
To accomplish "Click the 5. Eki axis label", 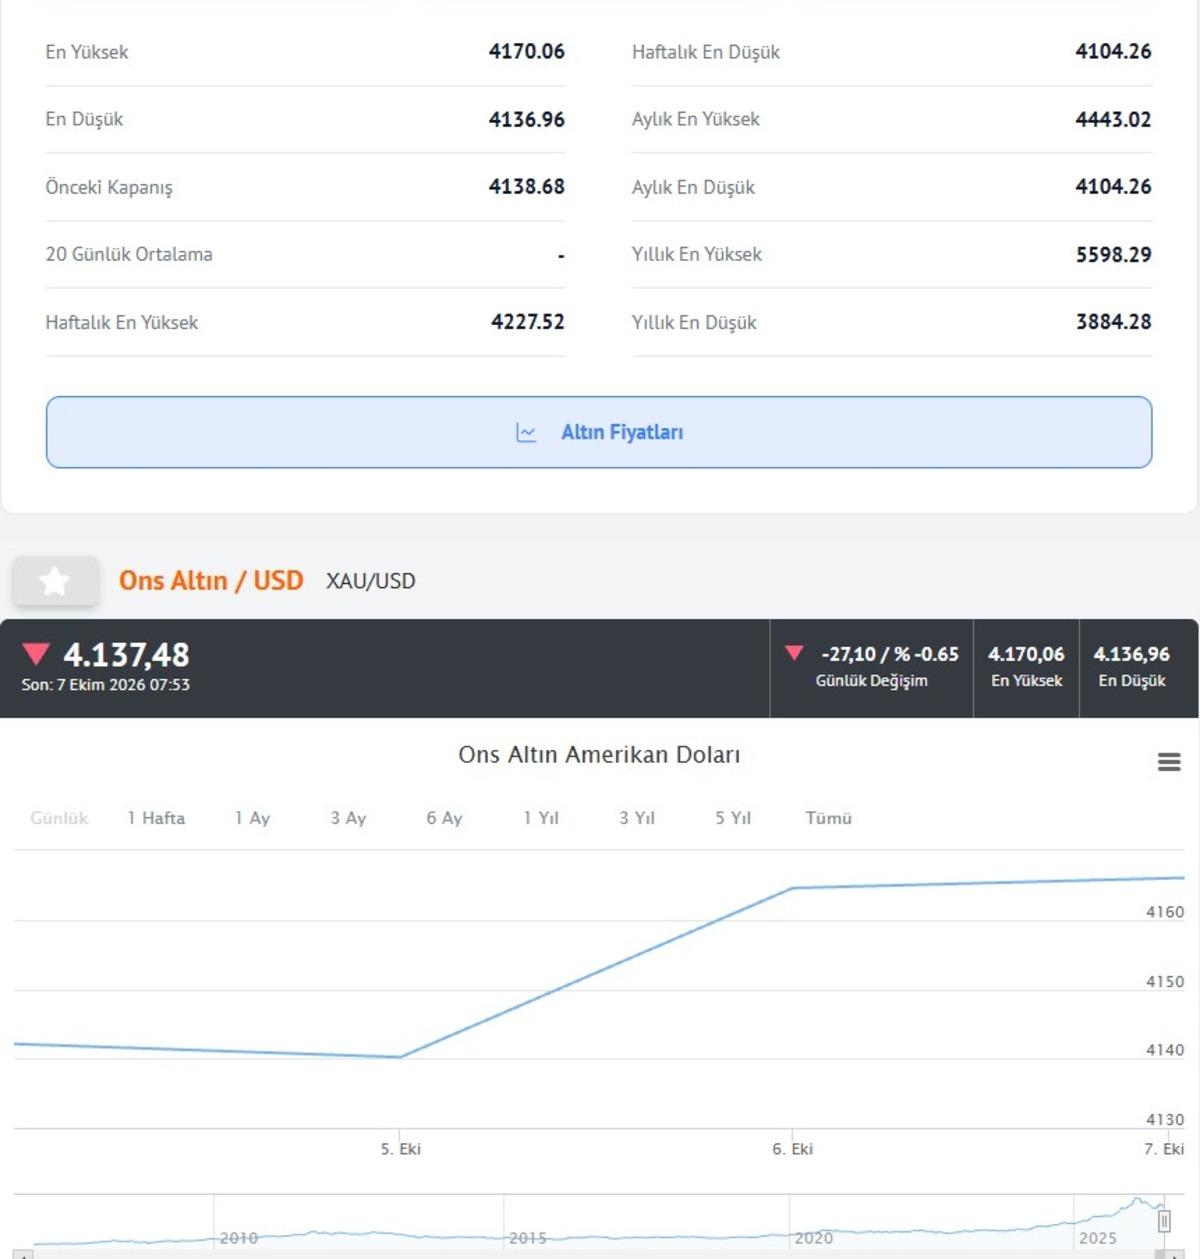I will point(401,1149).
